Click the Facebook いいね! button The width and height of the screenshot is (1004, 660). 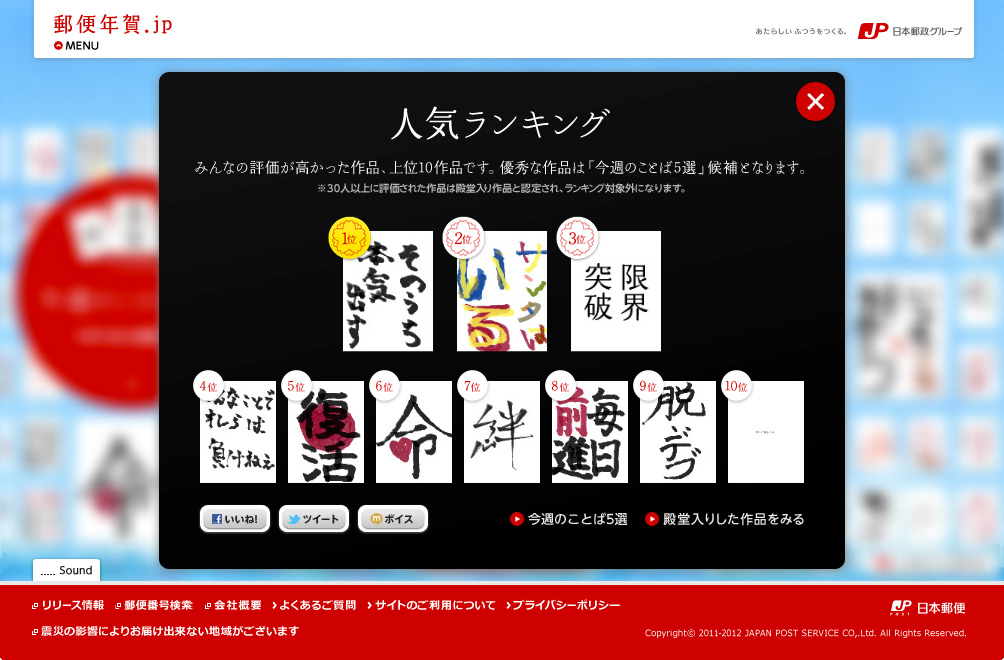coord(235,519)
